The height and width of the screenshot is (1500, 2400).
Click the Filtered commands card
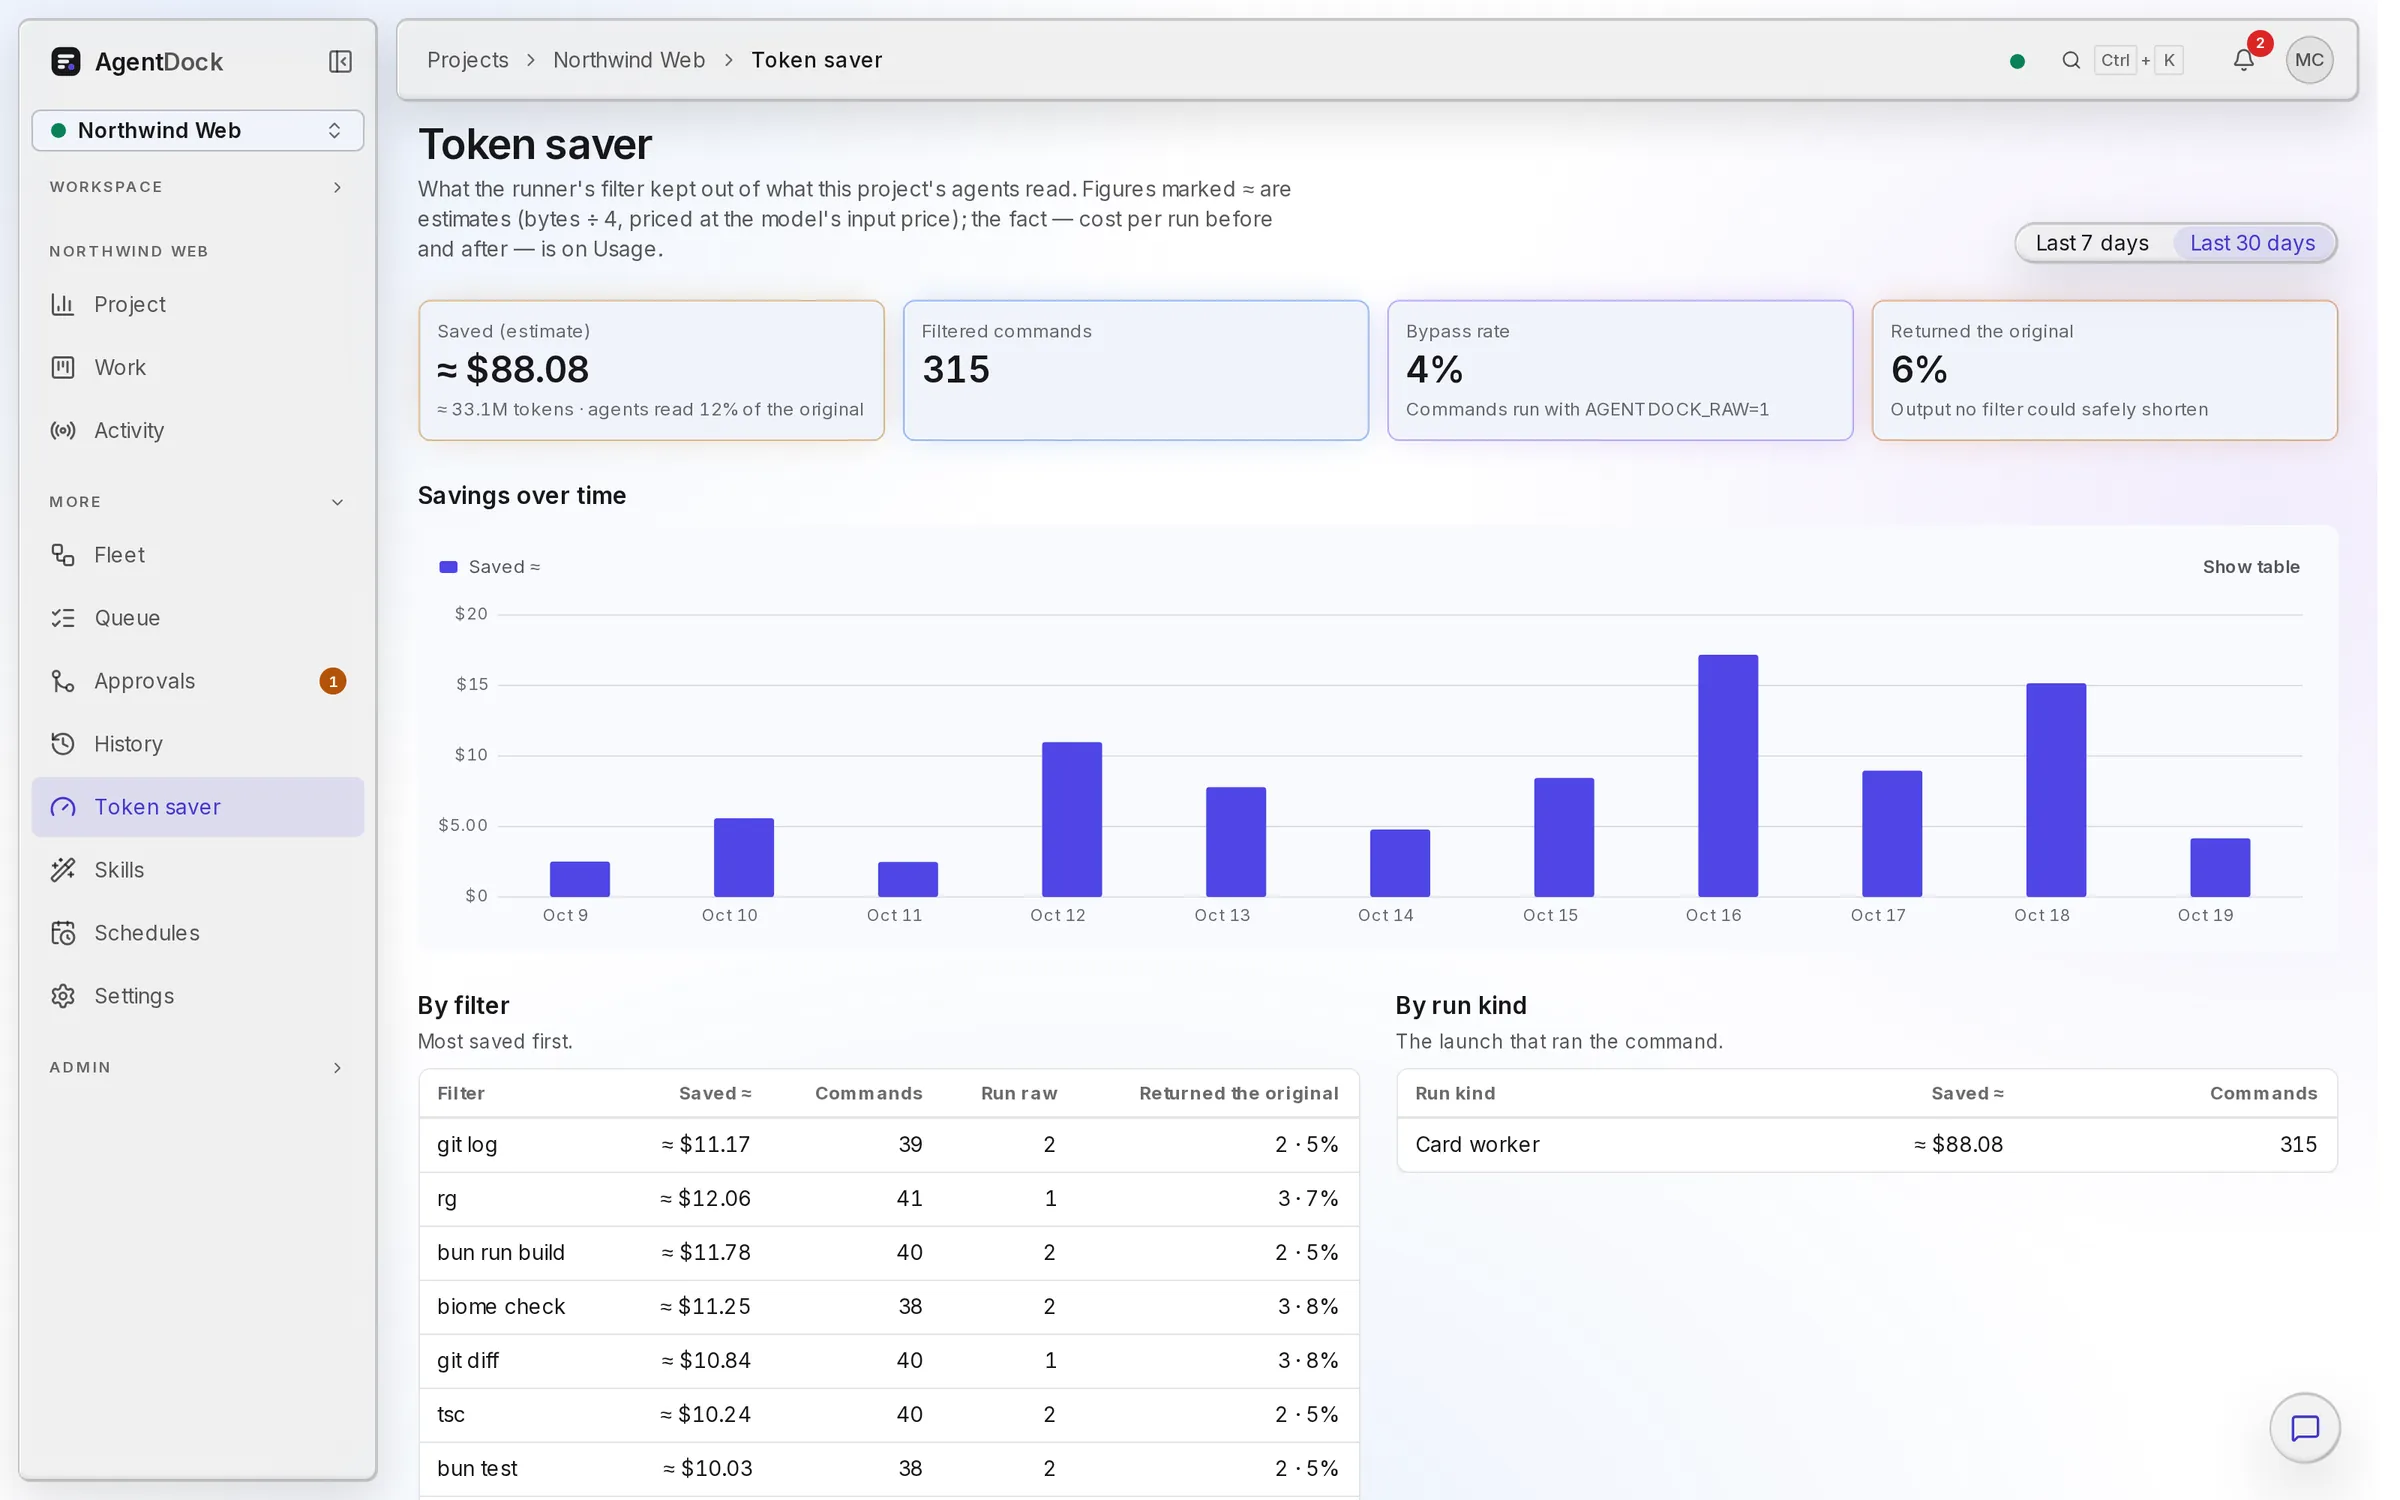[1135, 370]
